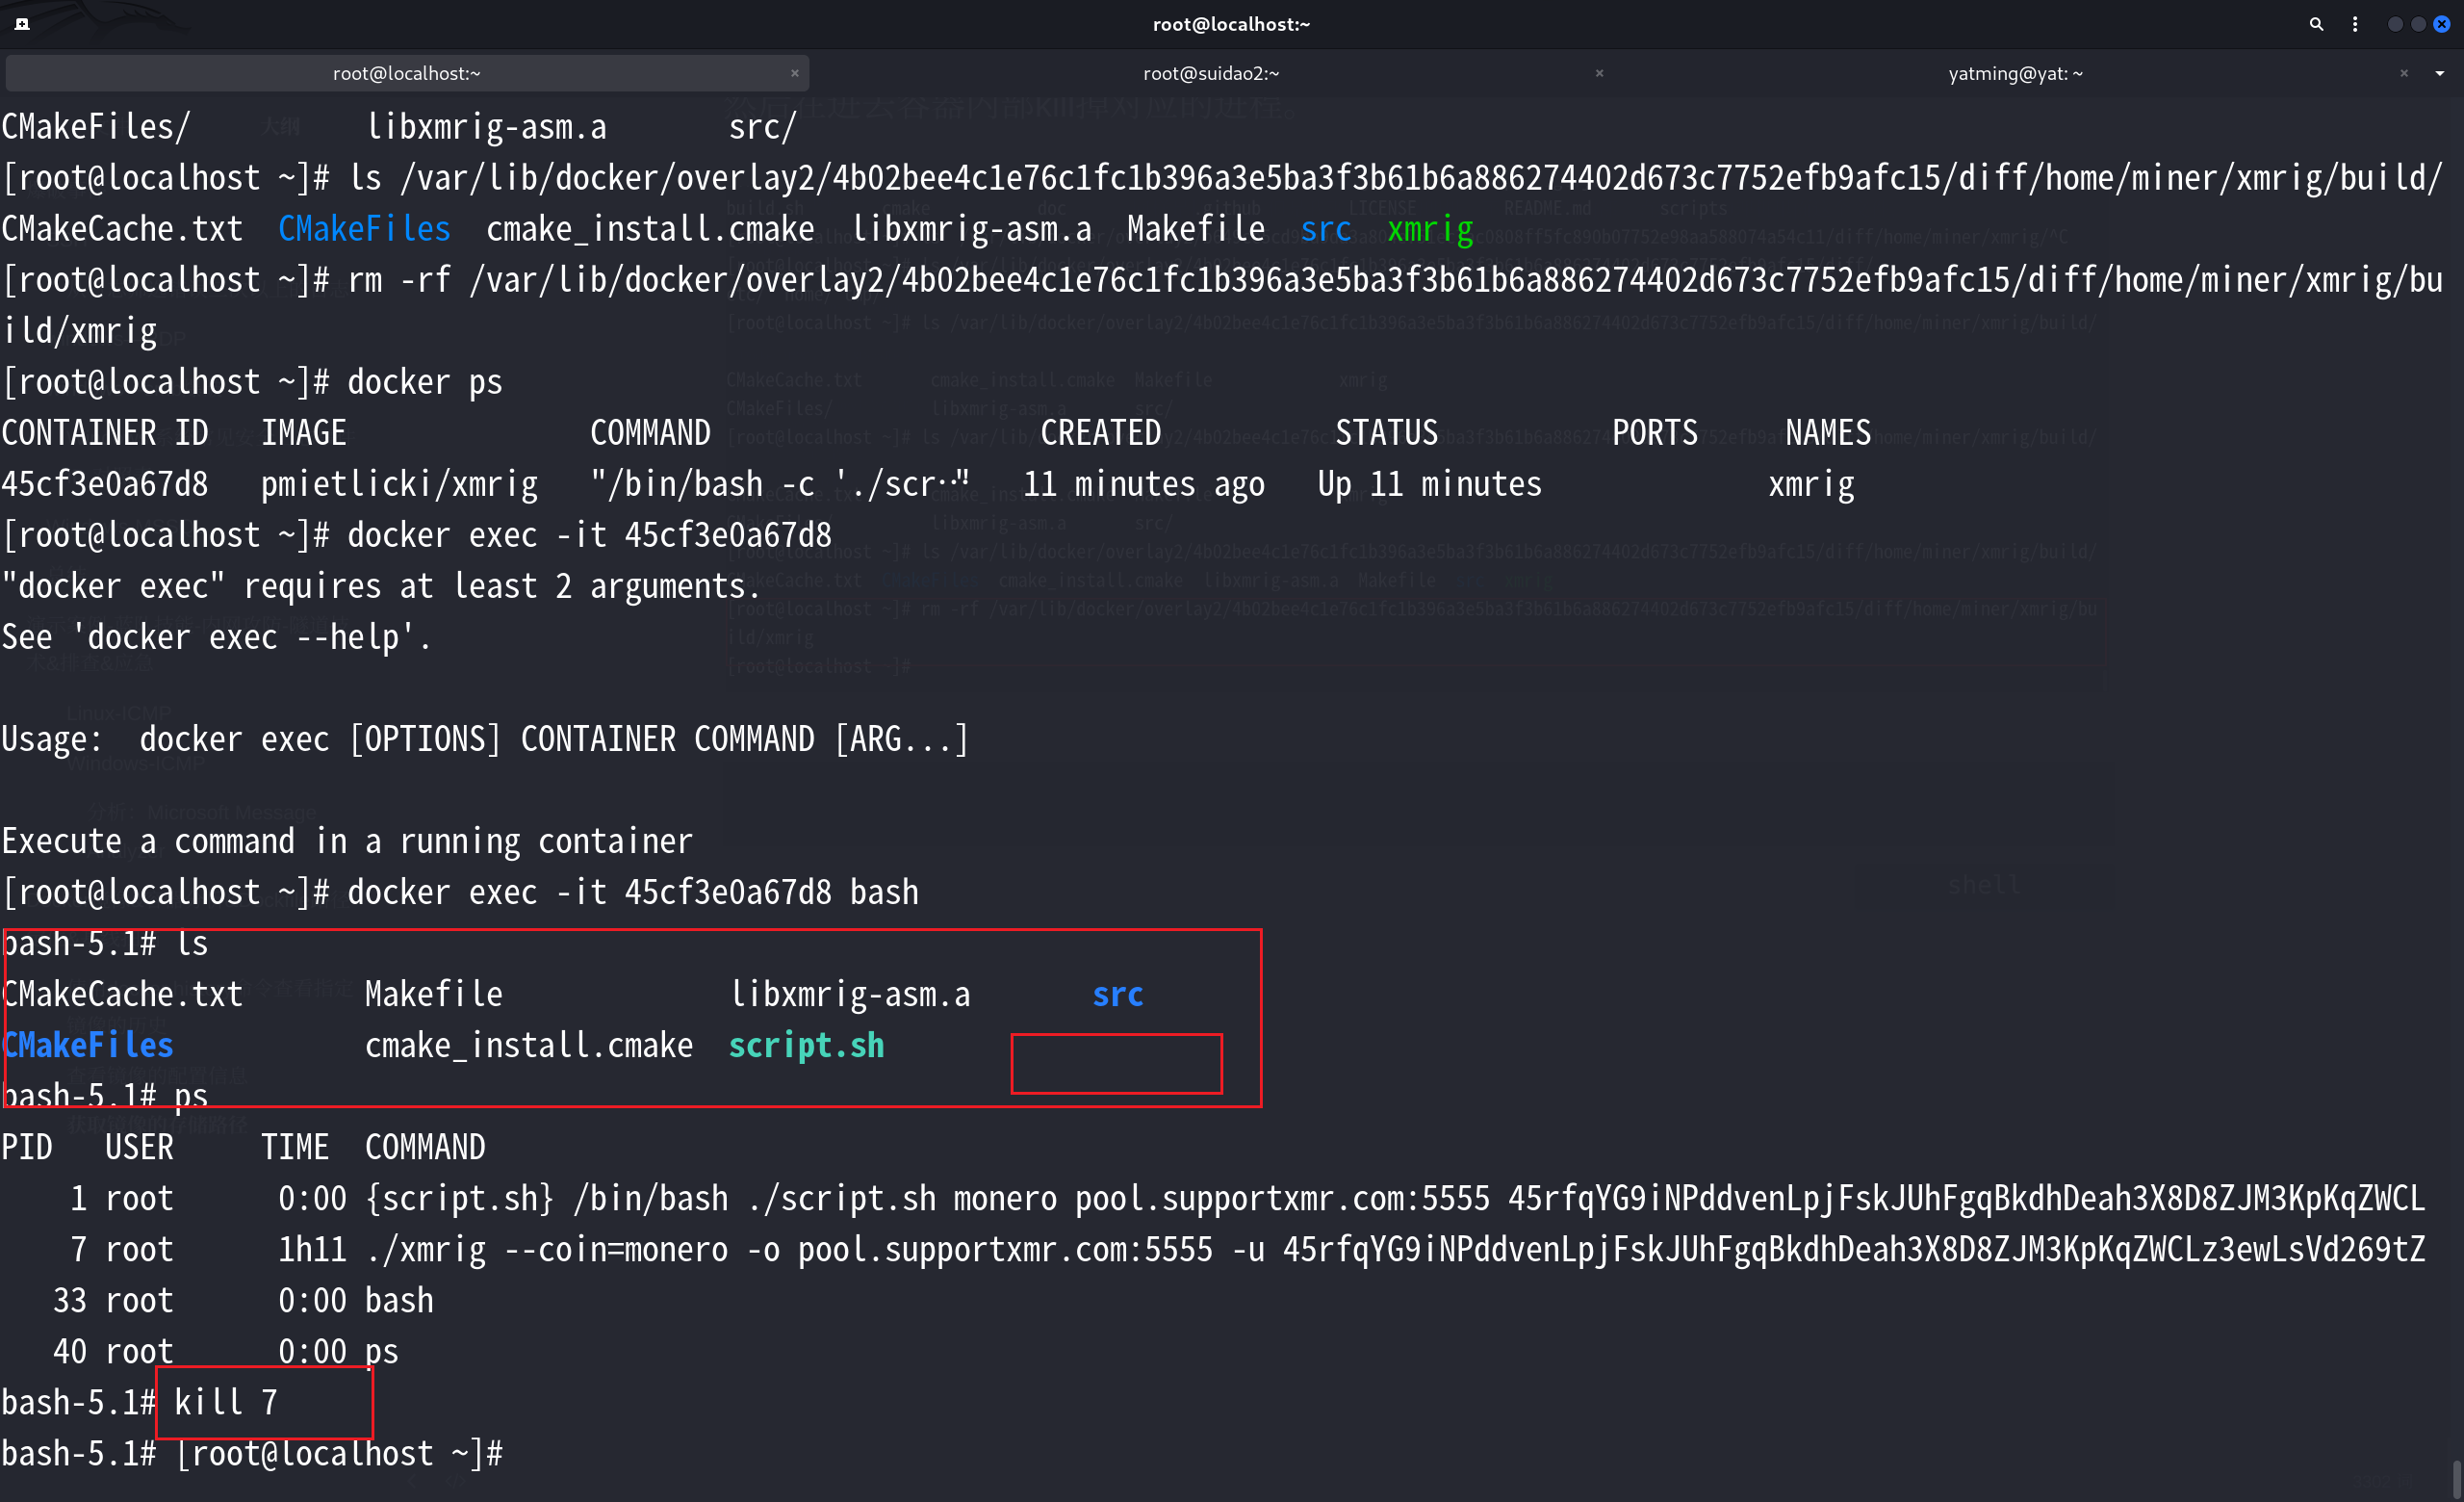2464x1502 pixels.
Task: Click the terminal scrollbar thumb
Action: 2456,1480
